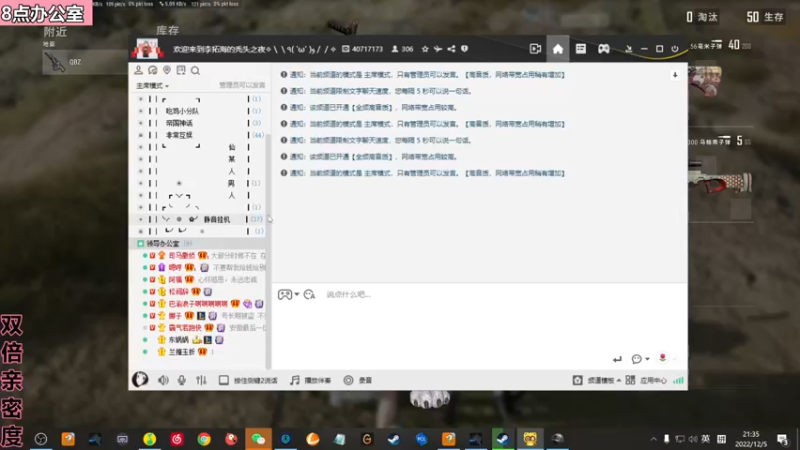800x450 pixels.
Task: Search channels with the magnifier icon
Action: [x=195, y=70]
